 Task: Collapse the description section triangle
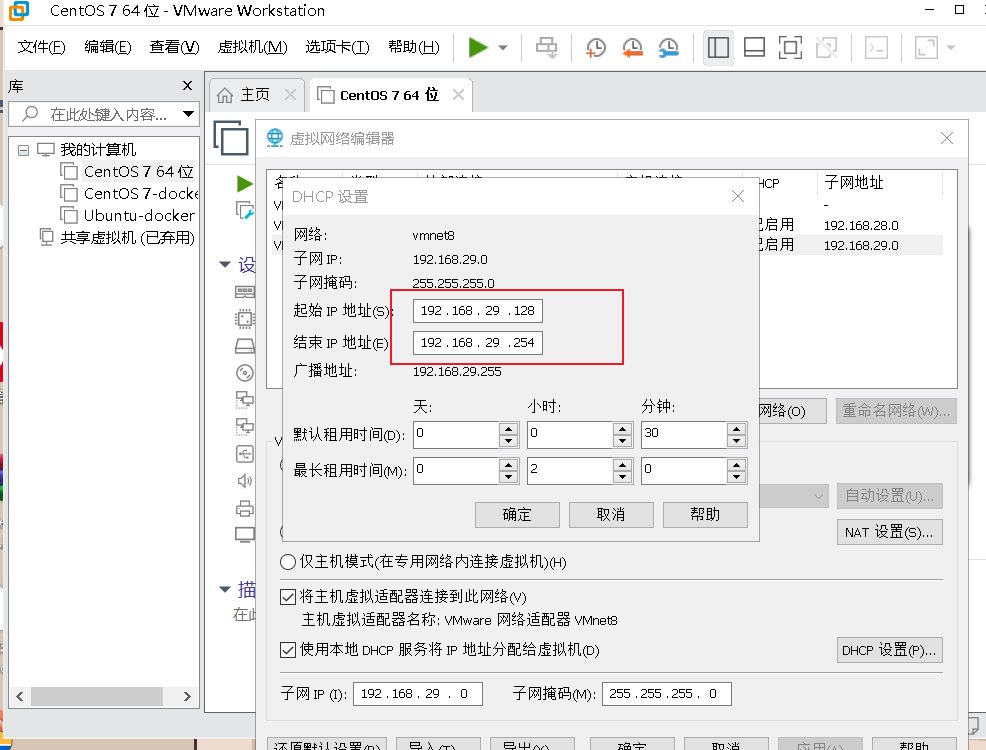coord(224,590)
